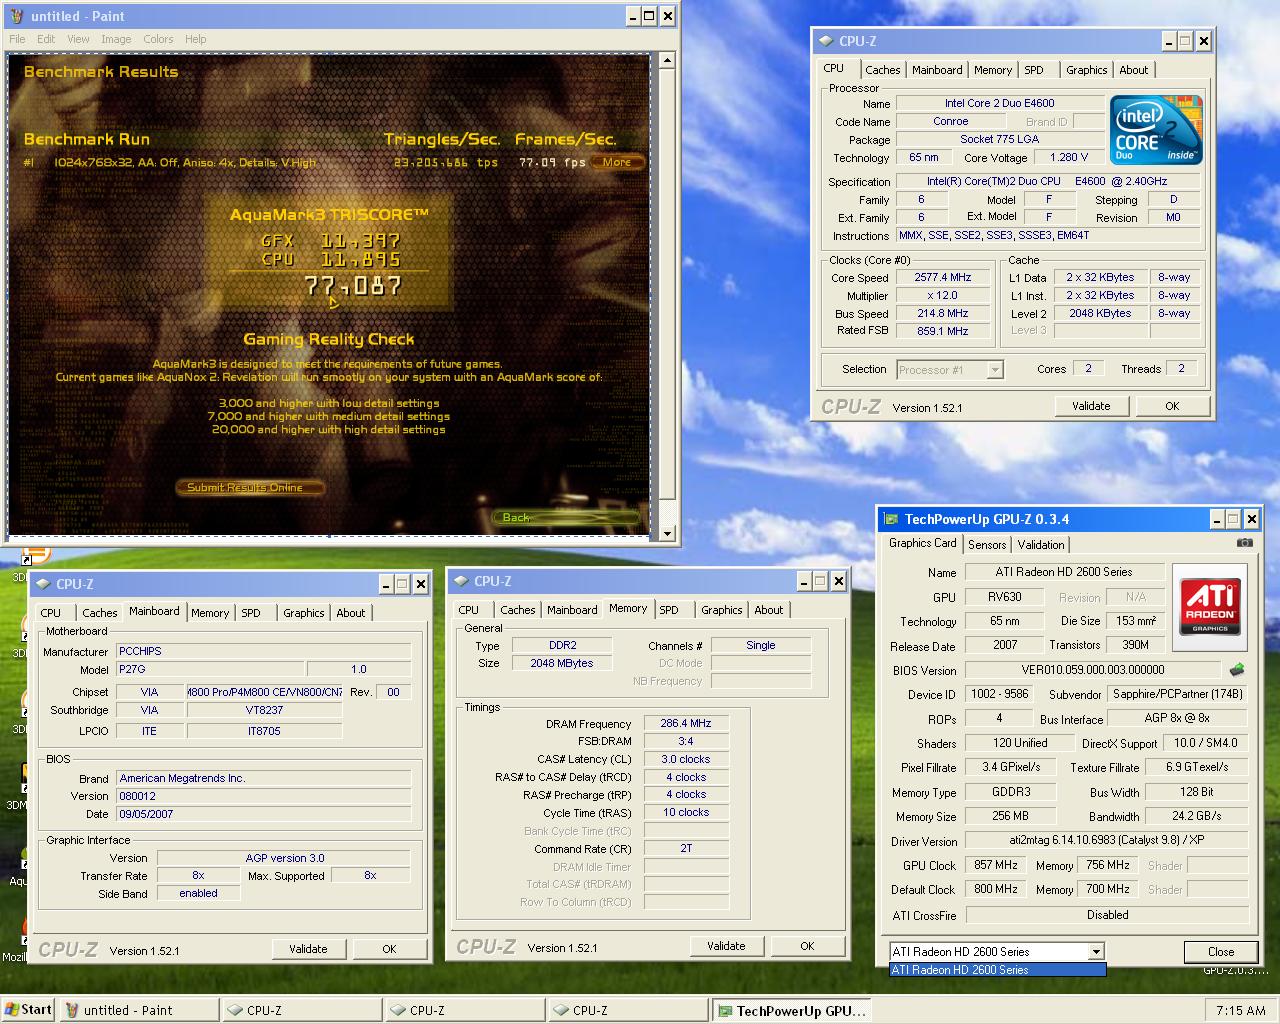Click the BIOS Version field in GPU-Z
1280x1024 pixels.
tap(1093, 670)
